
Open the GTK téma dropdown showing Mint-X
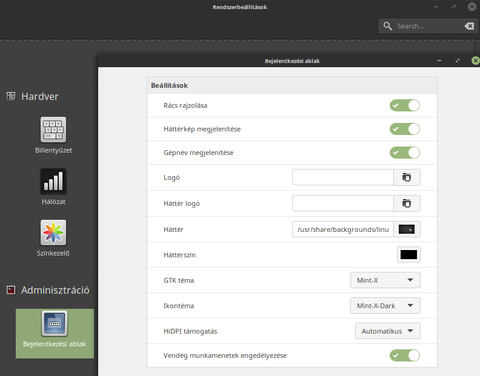pos(385,280)
